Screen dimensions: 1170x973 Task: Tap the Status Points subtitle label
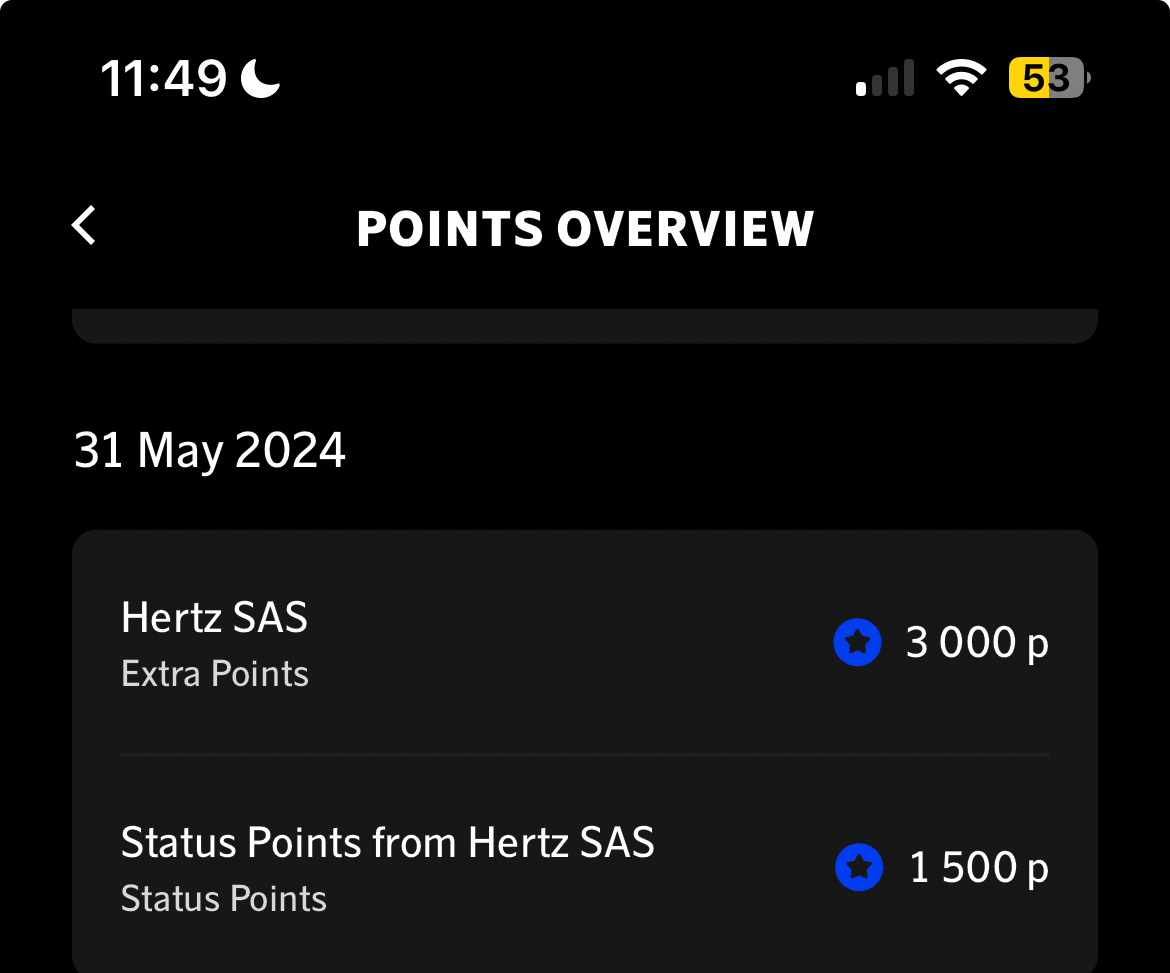point(224,898)
